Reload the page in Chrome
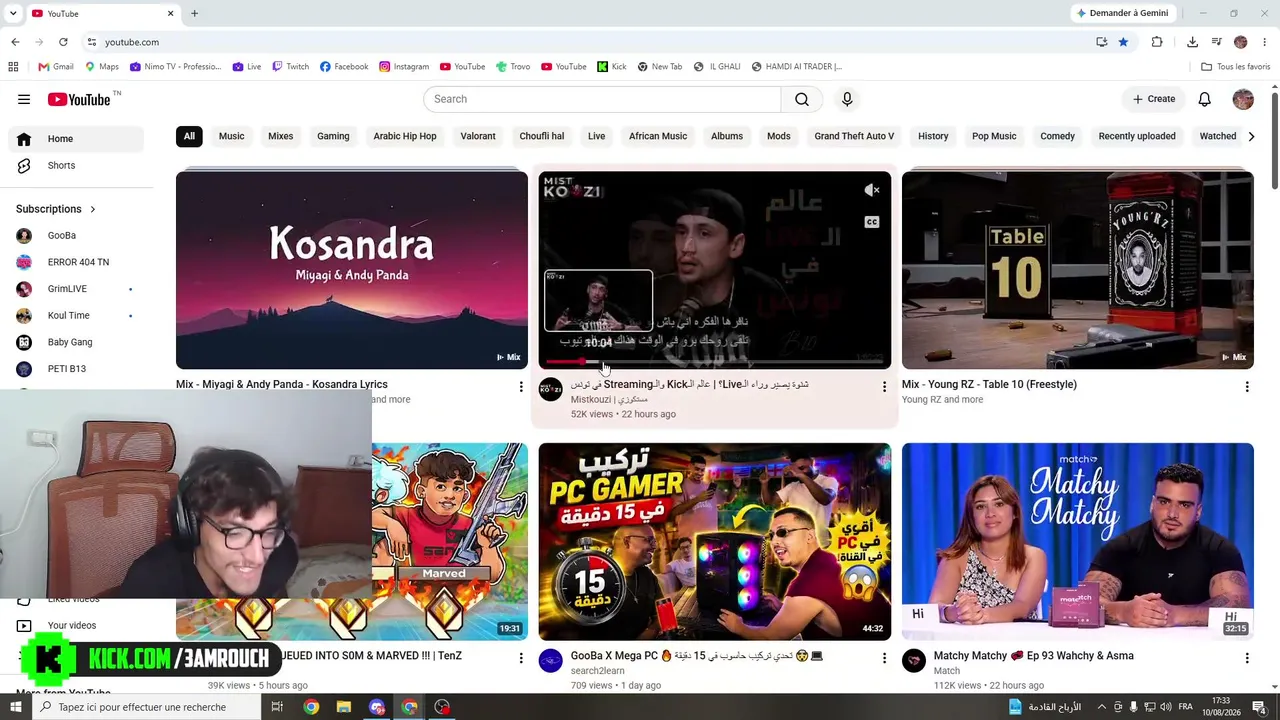 (63, 42)
